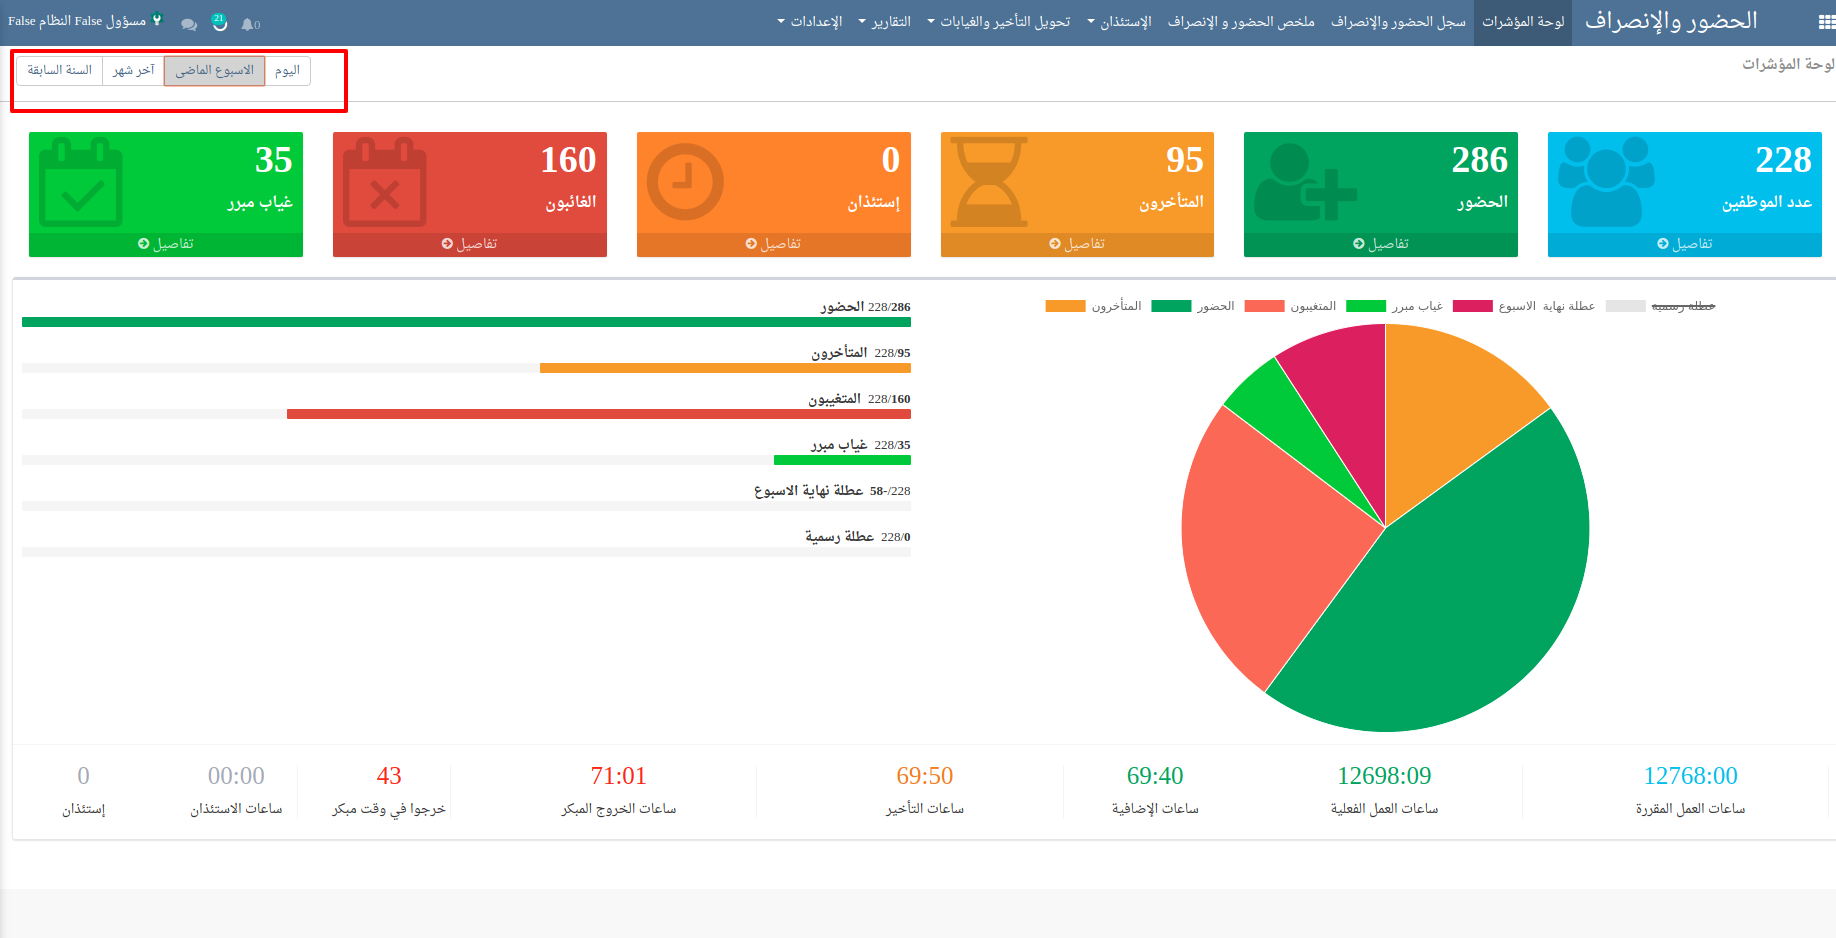Click the clock icon on permission card
This screenshot has height=938, width=1836.
pyautogui.click(x=685, y=182)
